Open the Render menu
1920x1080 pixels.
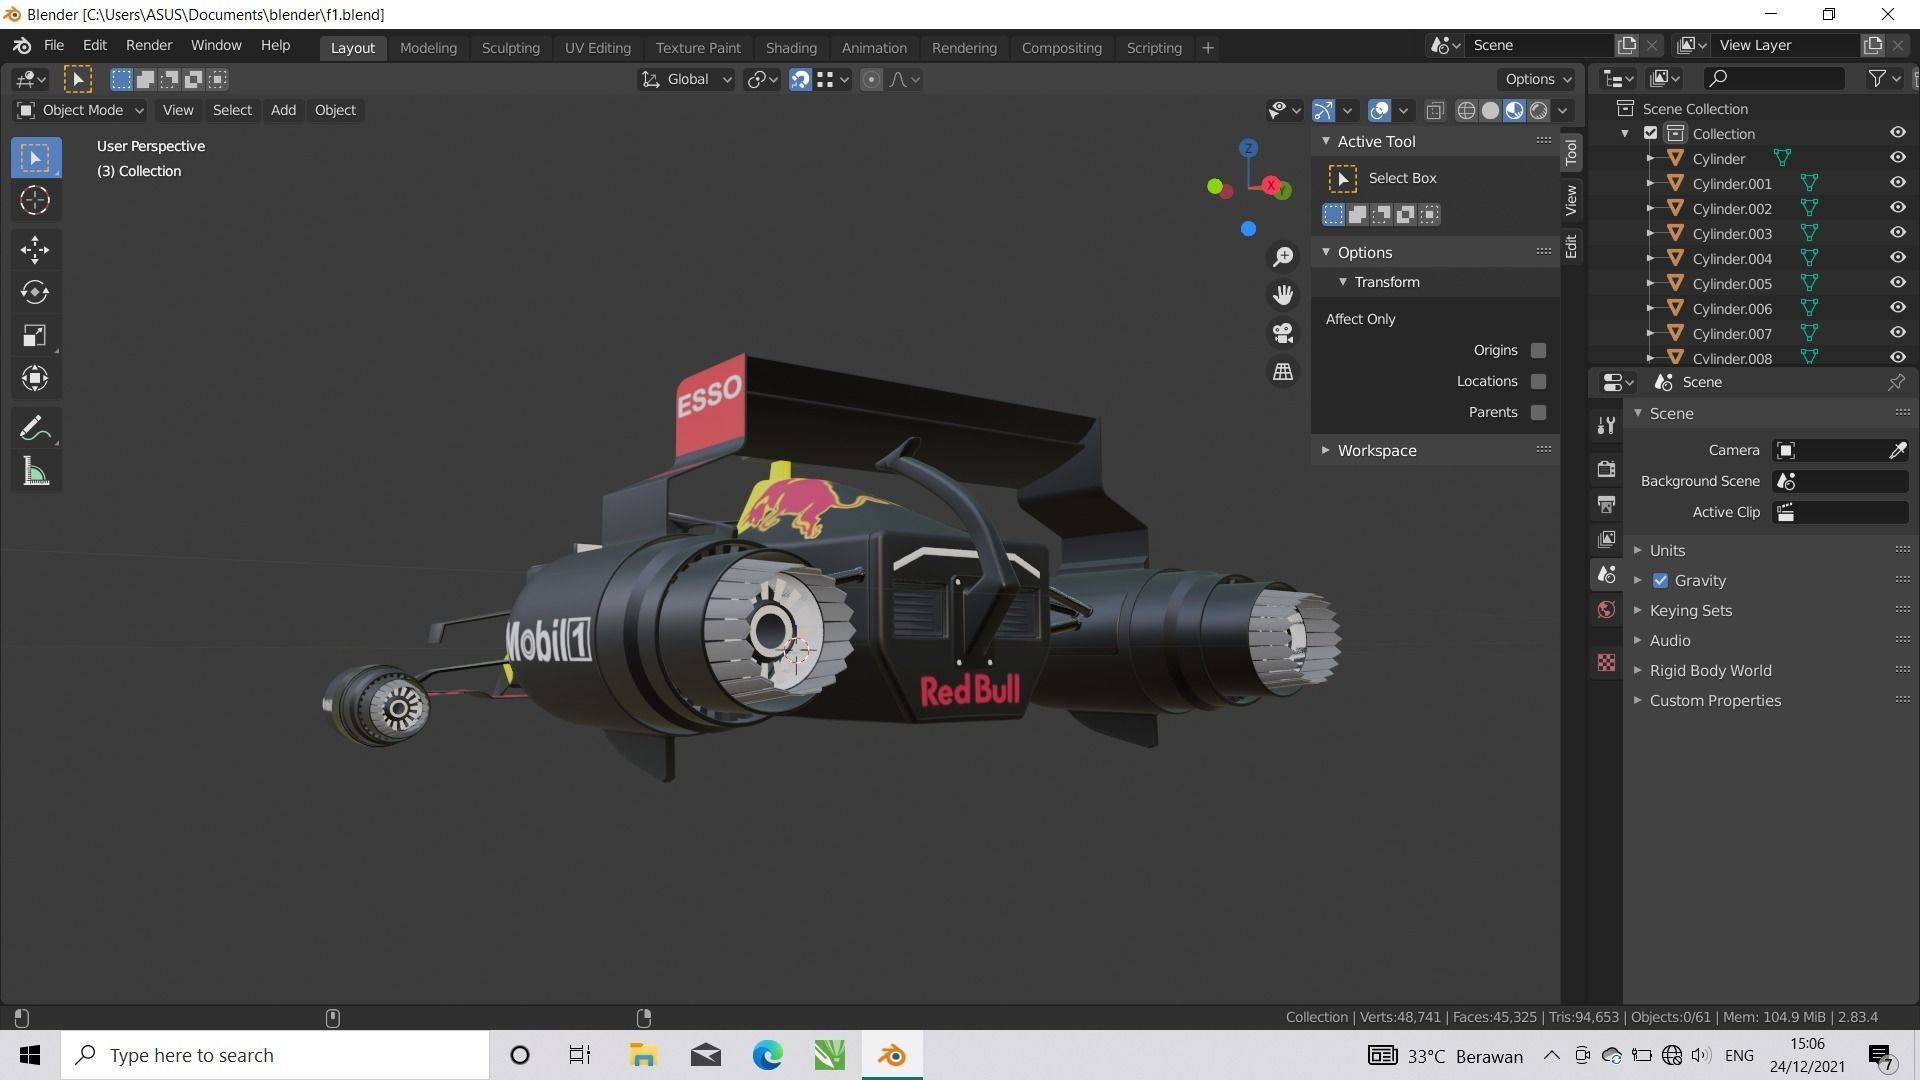point(149,46)
